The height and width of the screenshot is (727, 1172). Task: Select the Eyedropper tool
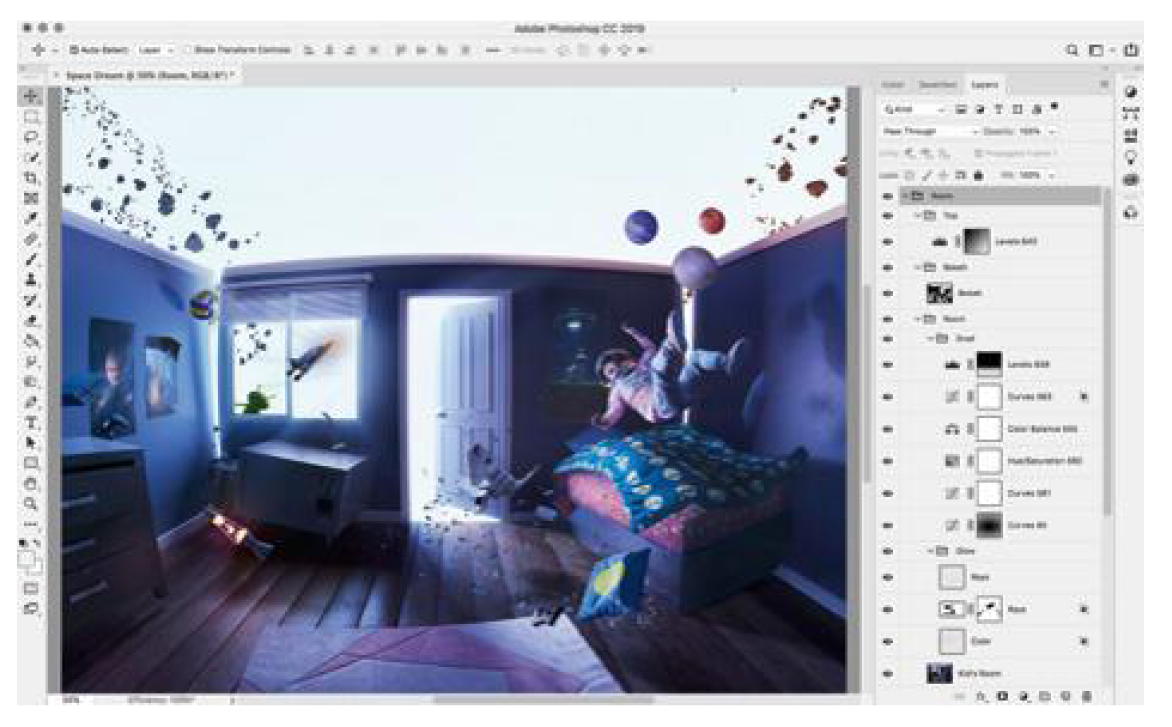[x=31, y=218]
